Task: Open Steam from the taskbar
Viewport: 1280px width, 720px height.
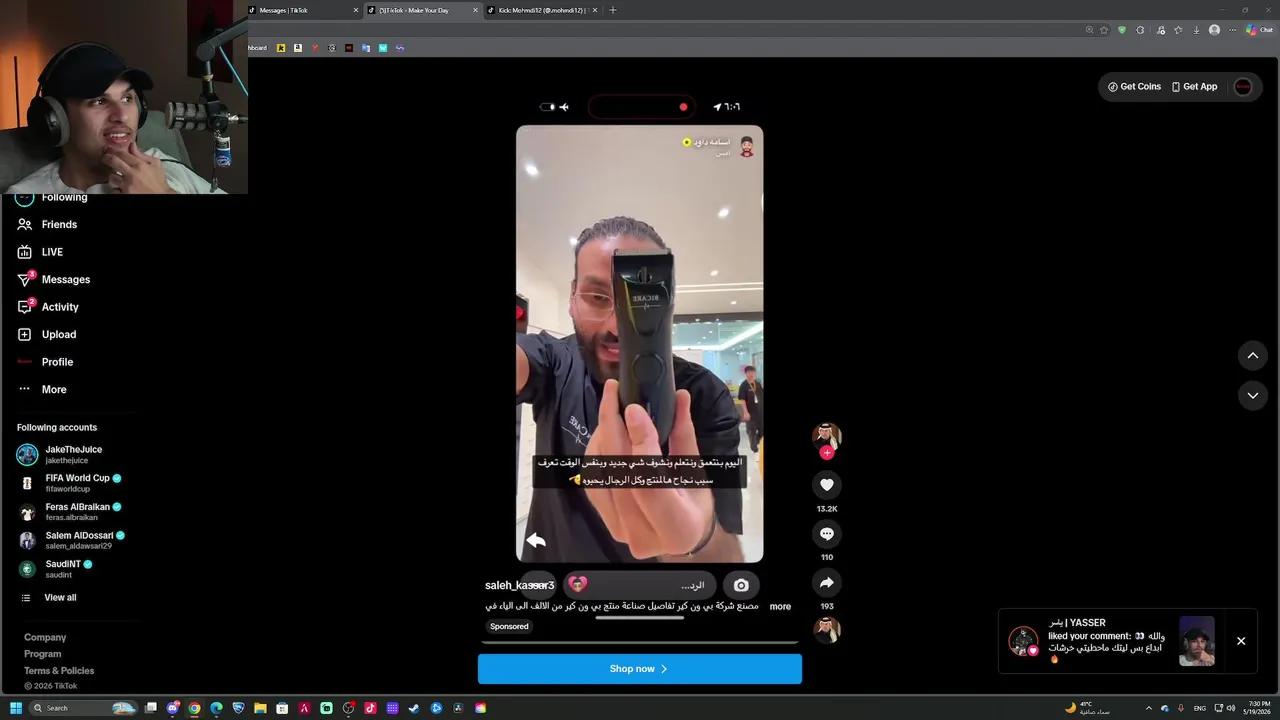Action: (414, 708)
